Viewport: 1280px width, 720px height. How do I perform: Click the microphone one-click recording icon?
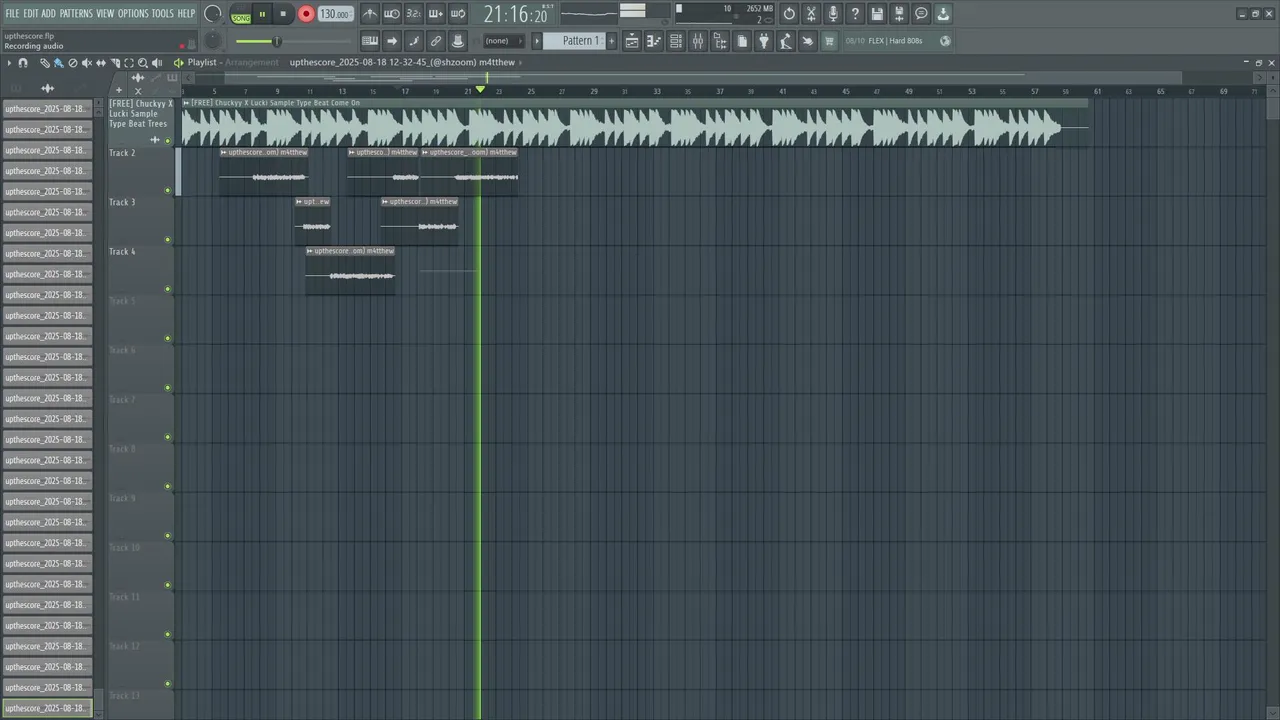pyautogui.click(x=833, y=14)
